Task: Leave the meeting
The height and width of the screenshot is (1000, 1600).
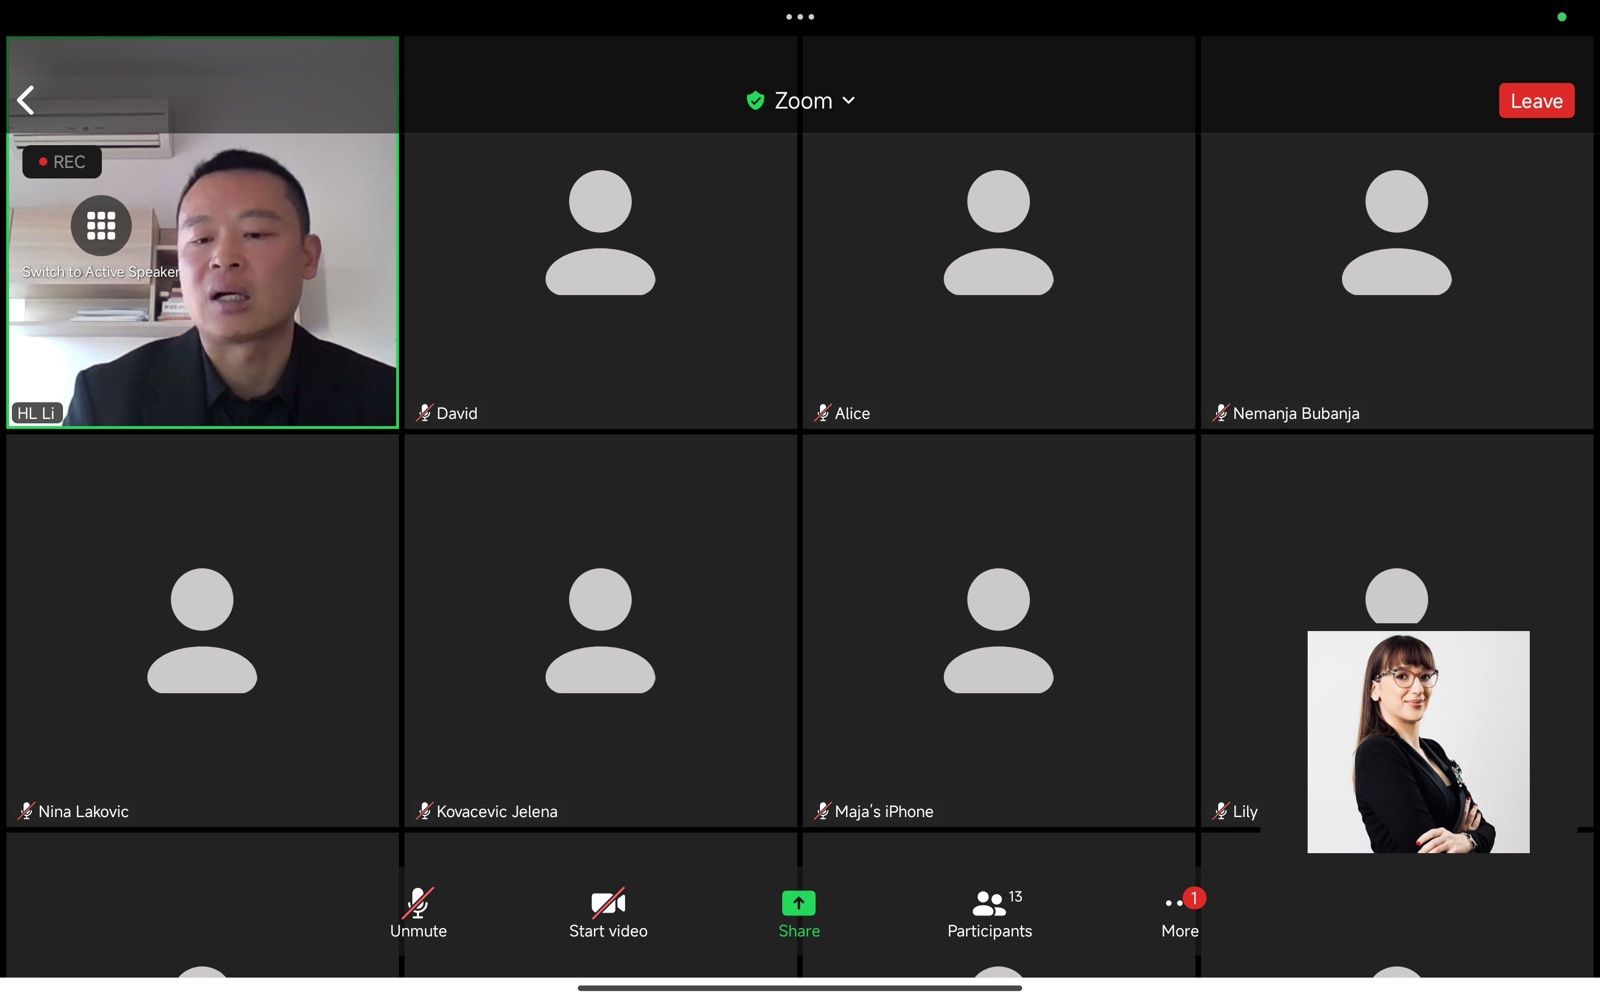Action: (x=1536, y=101)
